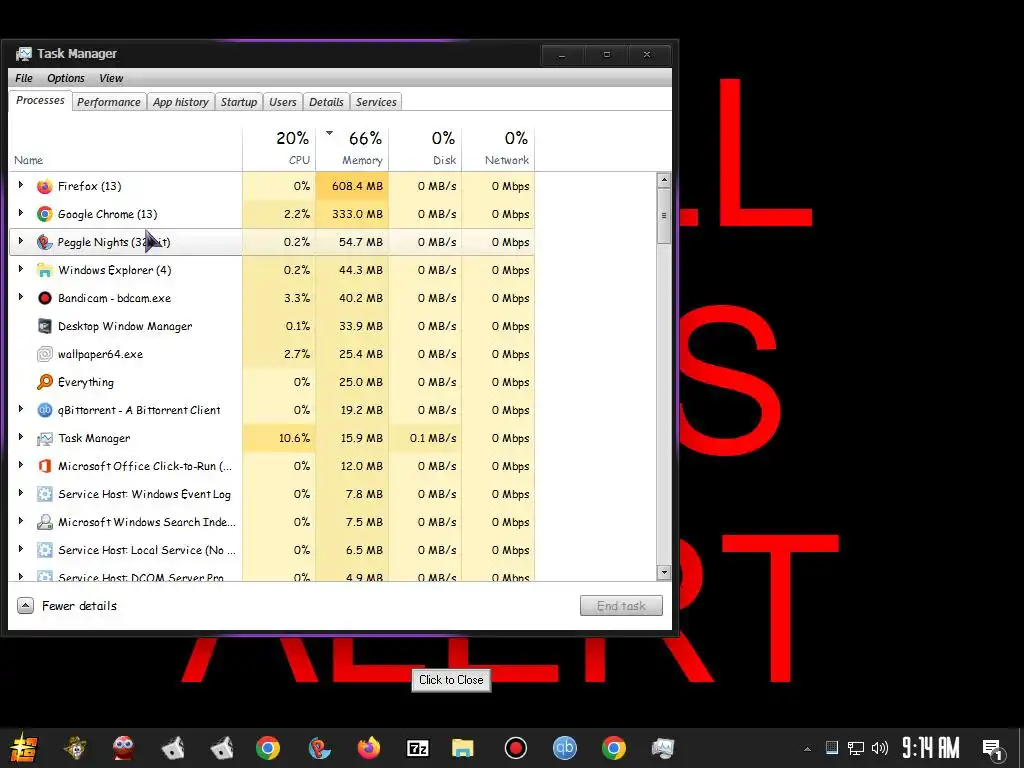1024x768 pixels.
Task: Expand Microsoft Office Click-to-Run group
Action: pyautogui.click(x=21, y=466)
